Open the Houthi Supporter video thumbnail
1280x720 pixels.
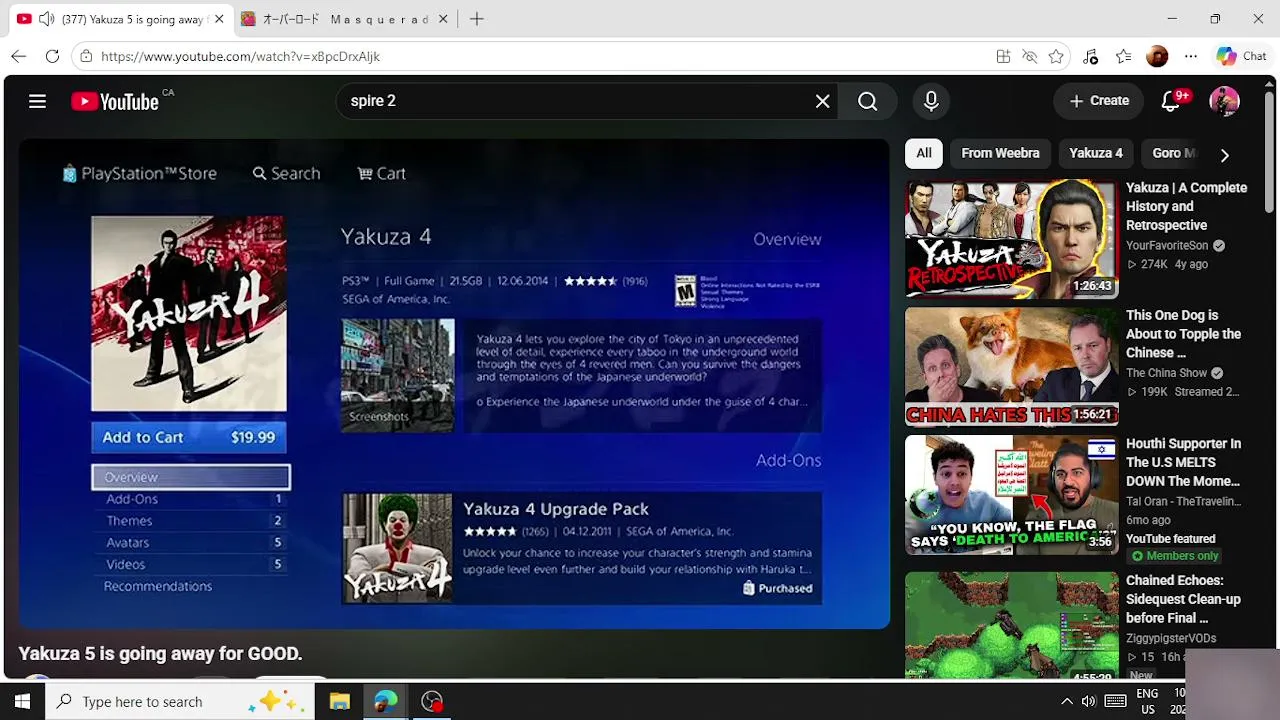[1011, 495]
